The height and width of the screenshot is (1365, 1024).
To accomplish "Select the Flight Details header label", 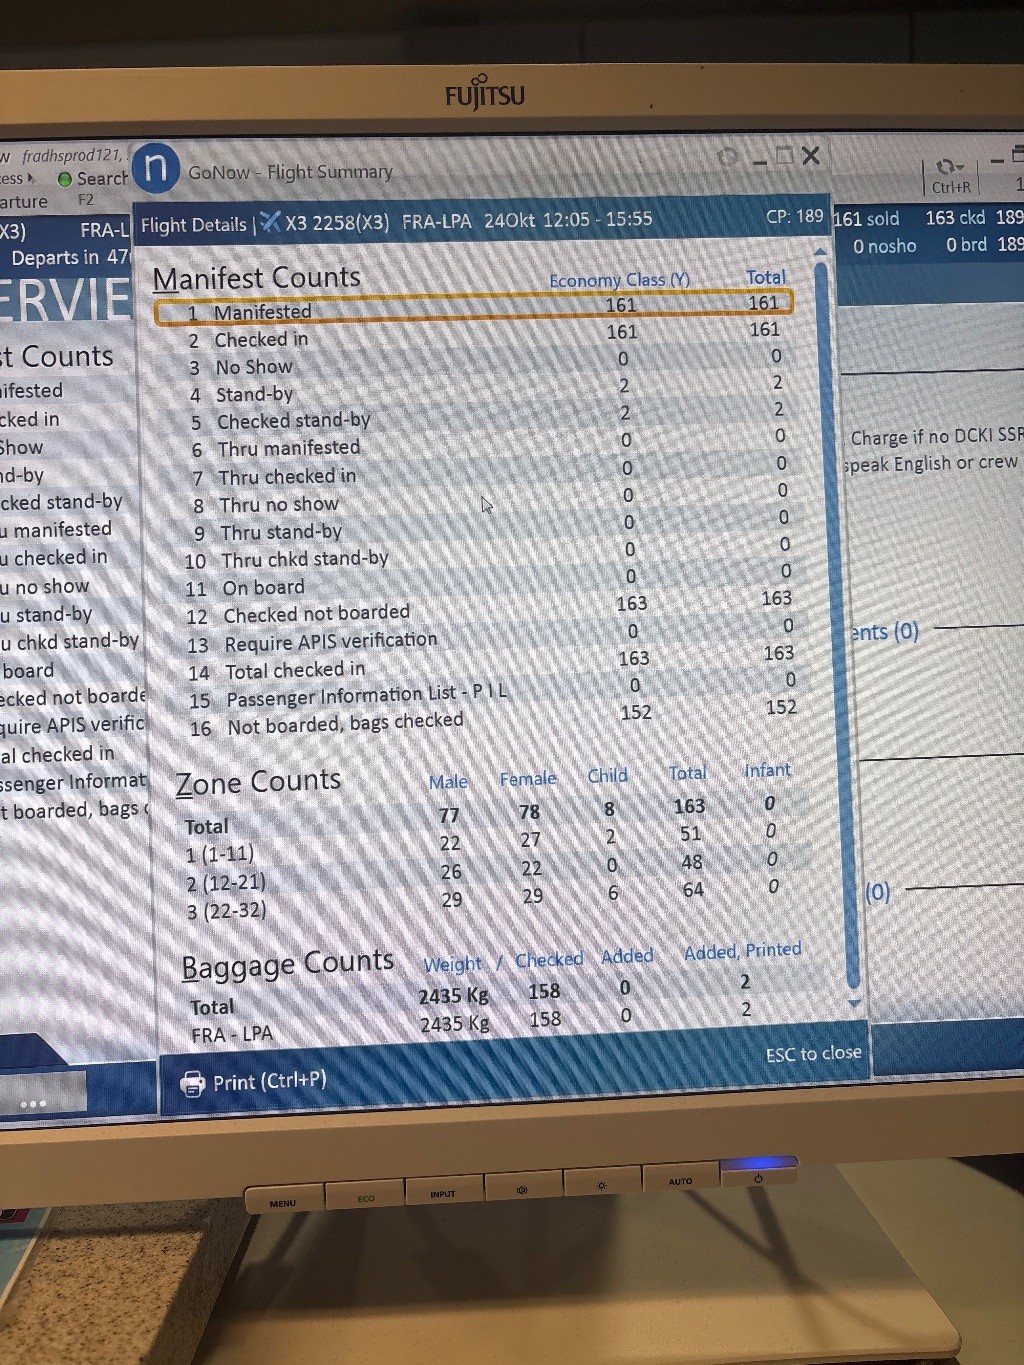I will pos(193,225).
